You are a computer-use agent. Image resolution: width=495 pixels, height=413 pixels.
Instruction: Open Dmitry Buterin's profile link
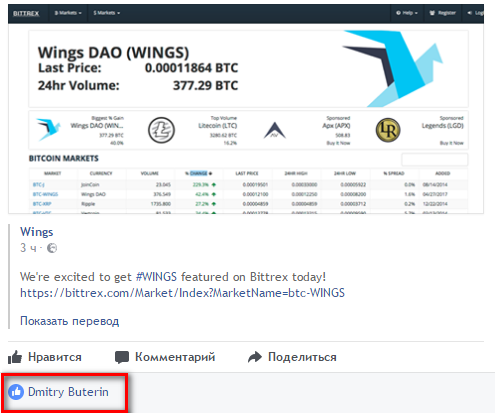68,392
